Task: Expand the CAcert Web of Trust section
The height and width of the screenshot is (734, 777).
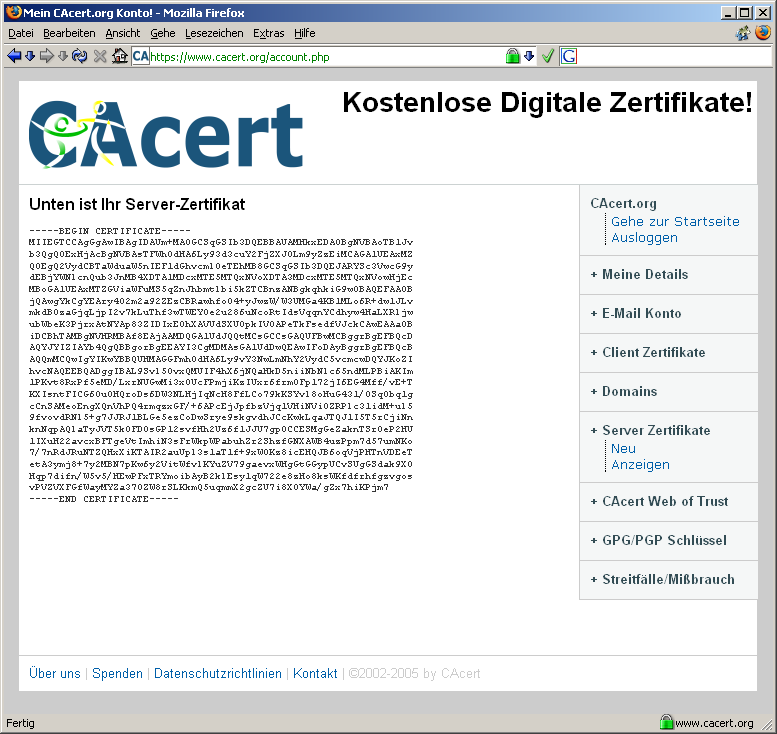Action: 659,502
